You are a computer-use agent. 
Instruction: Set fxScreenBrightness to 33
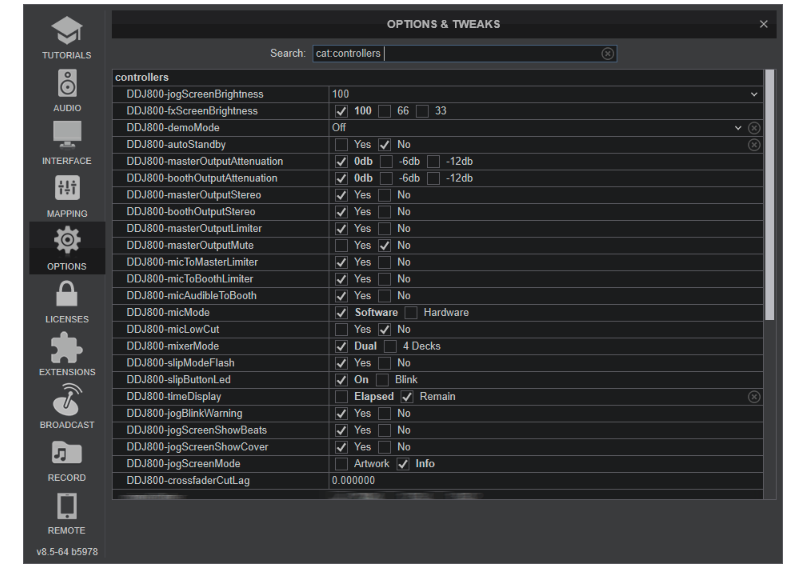click(422, 111)
